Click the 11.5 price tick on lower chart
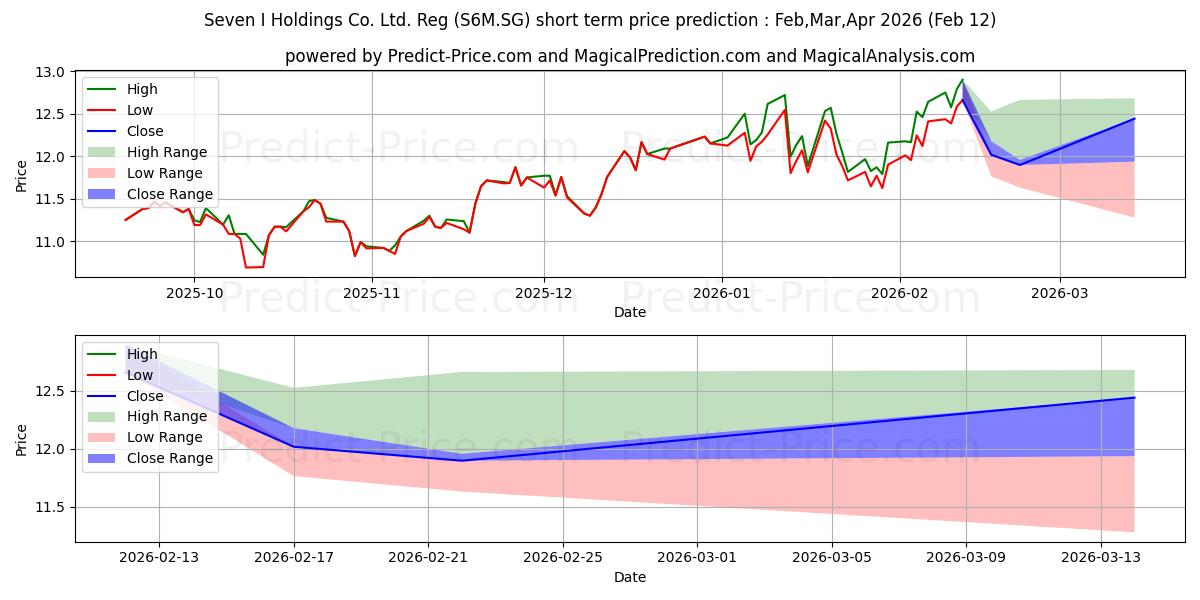 53,508
